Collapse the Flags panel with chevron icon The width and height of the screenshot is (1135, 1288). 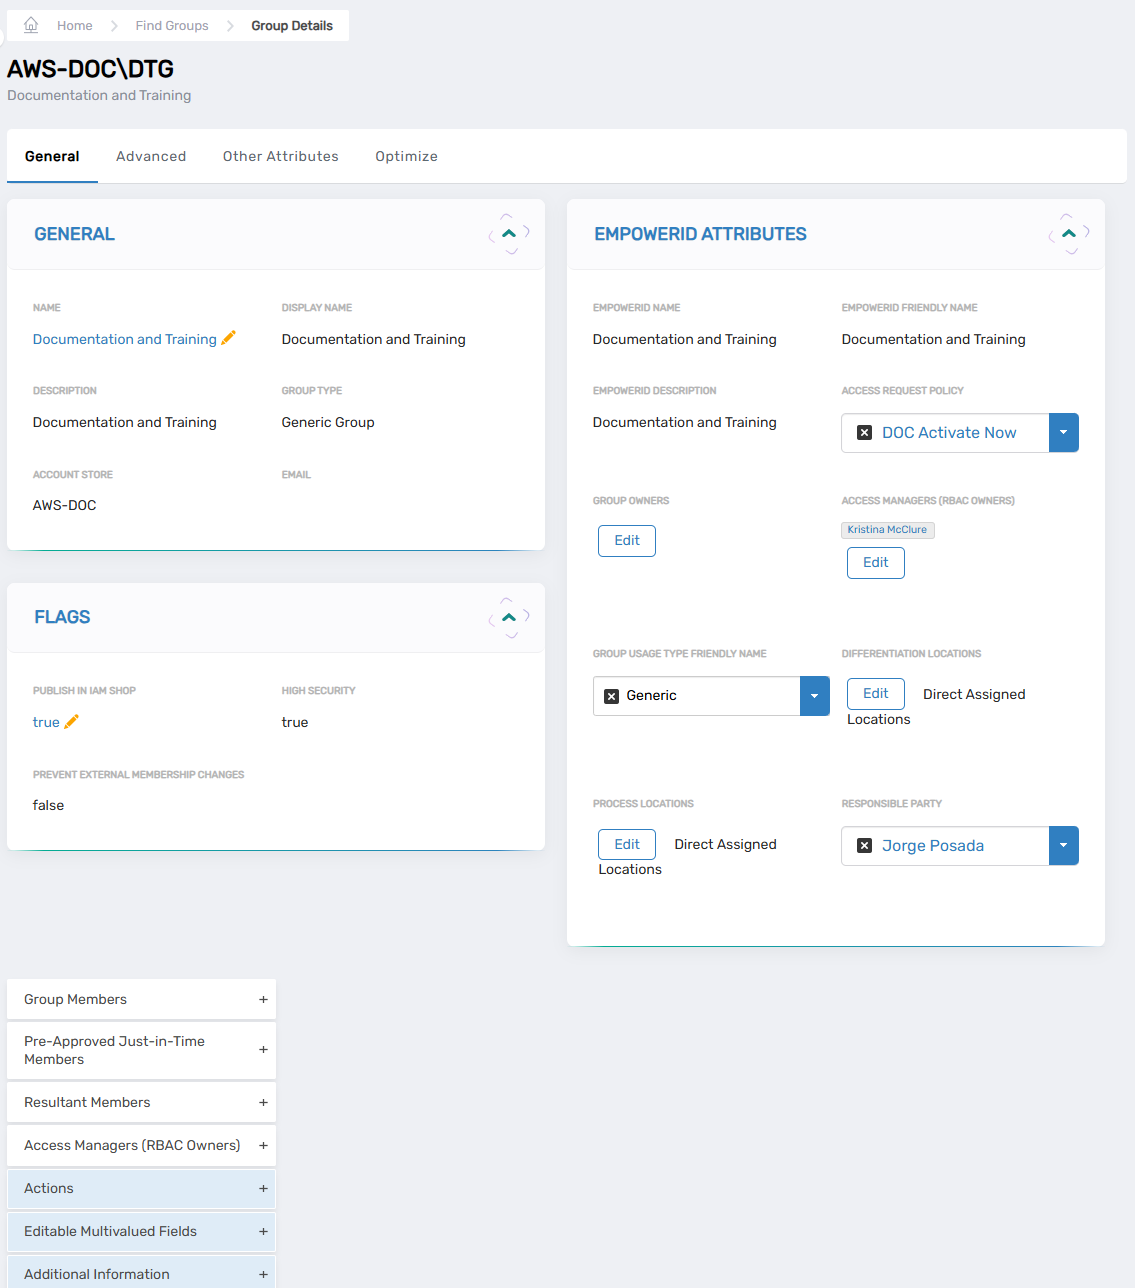pyautogui.click(x=509, y=617)
